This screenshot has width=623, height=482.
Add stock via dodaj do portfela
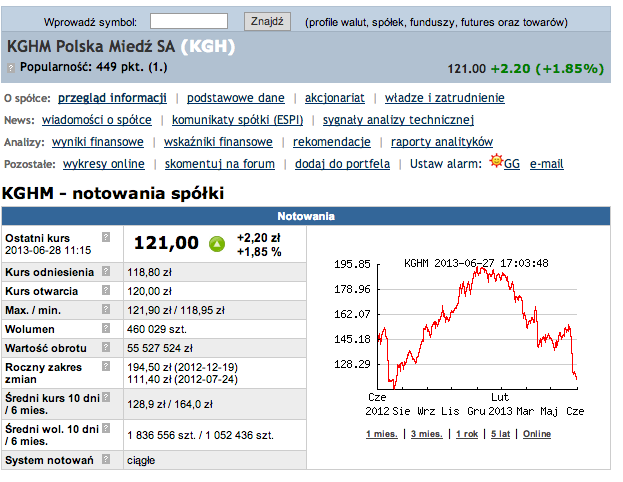pos(343,164)
